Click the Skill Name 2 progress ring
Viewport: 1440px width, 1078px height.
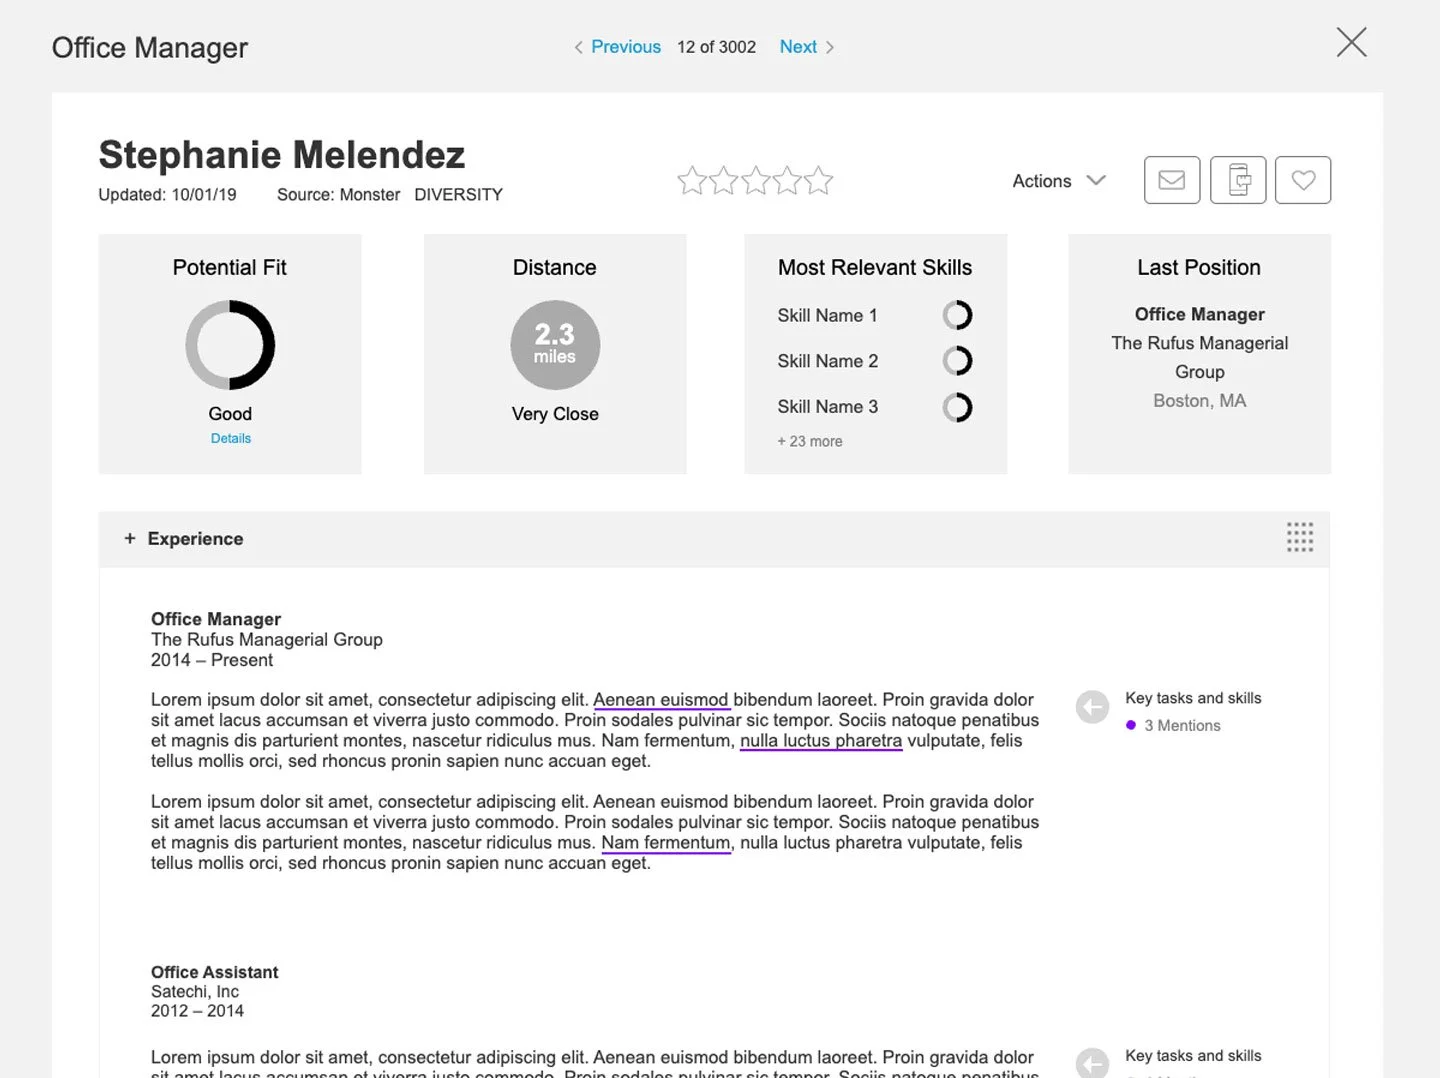pos(957,361)
